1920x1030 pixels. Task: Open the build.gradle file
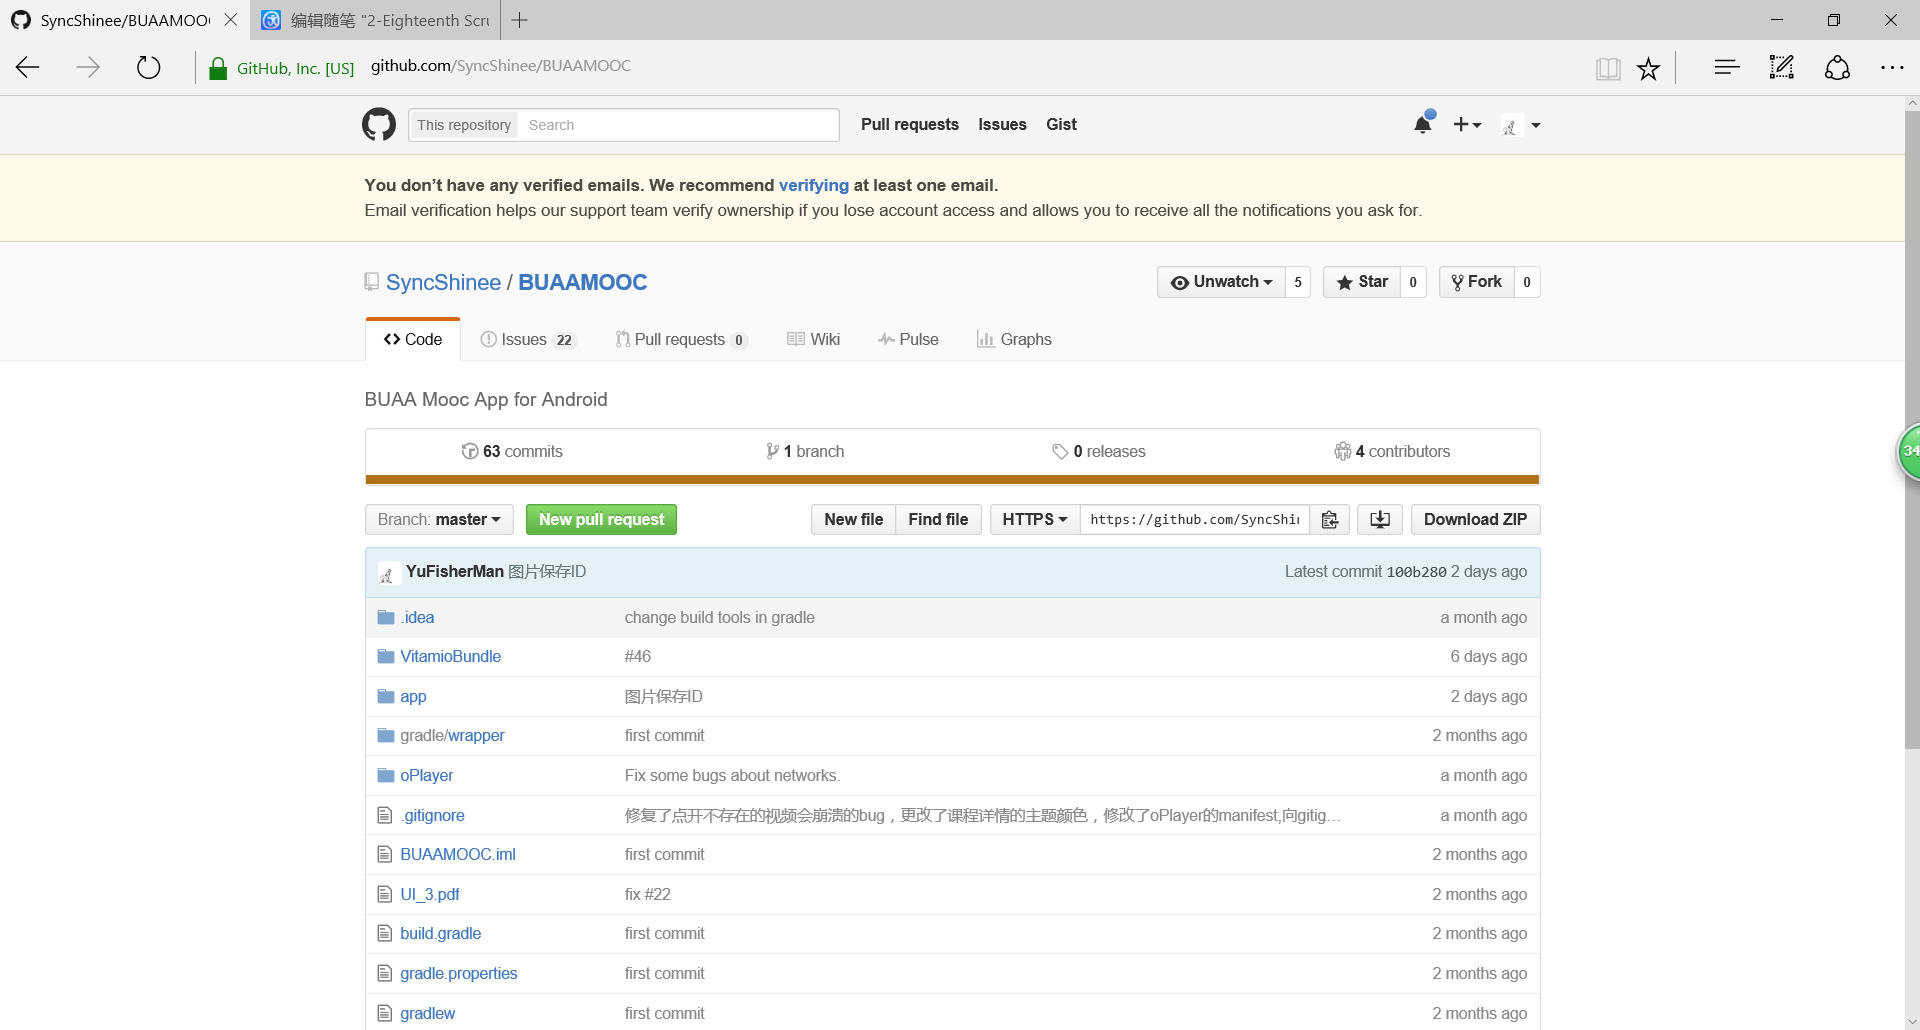[x=441, y=934]
